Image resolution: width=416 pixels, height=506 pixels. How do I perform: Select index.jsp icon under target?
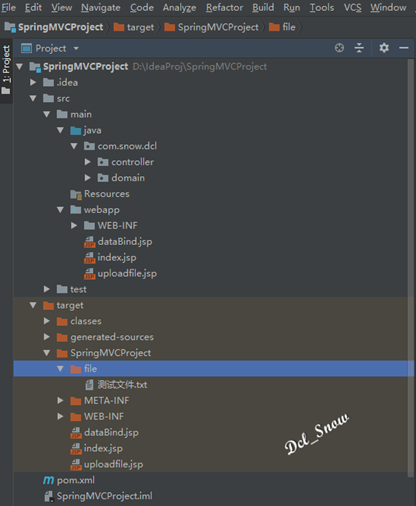(76, 449)
